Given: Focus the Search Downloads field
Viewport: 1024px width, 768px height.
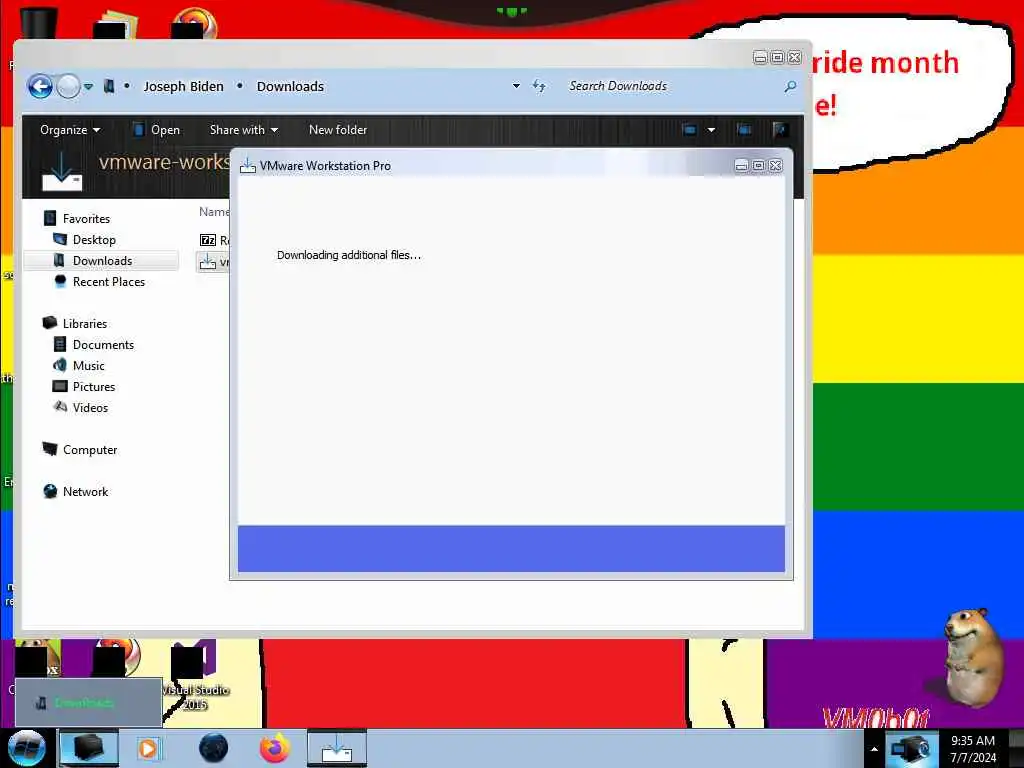Looking at the screenshot, I should (671, 86).
